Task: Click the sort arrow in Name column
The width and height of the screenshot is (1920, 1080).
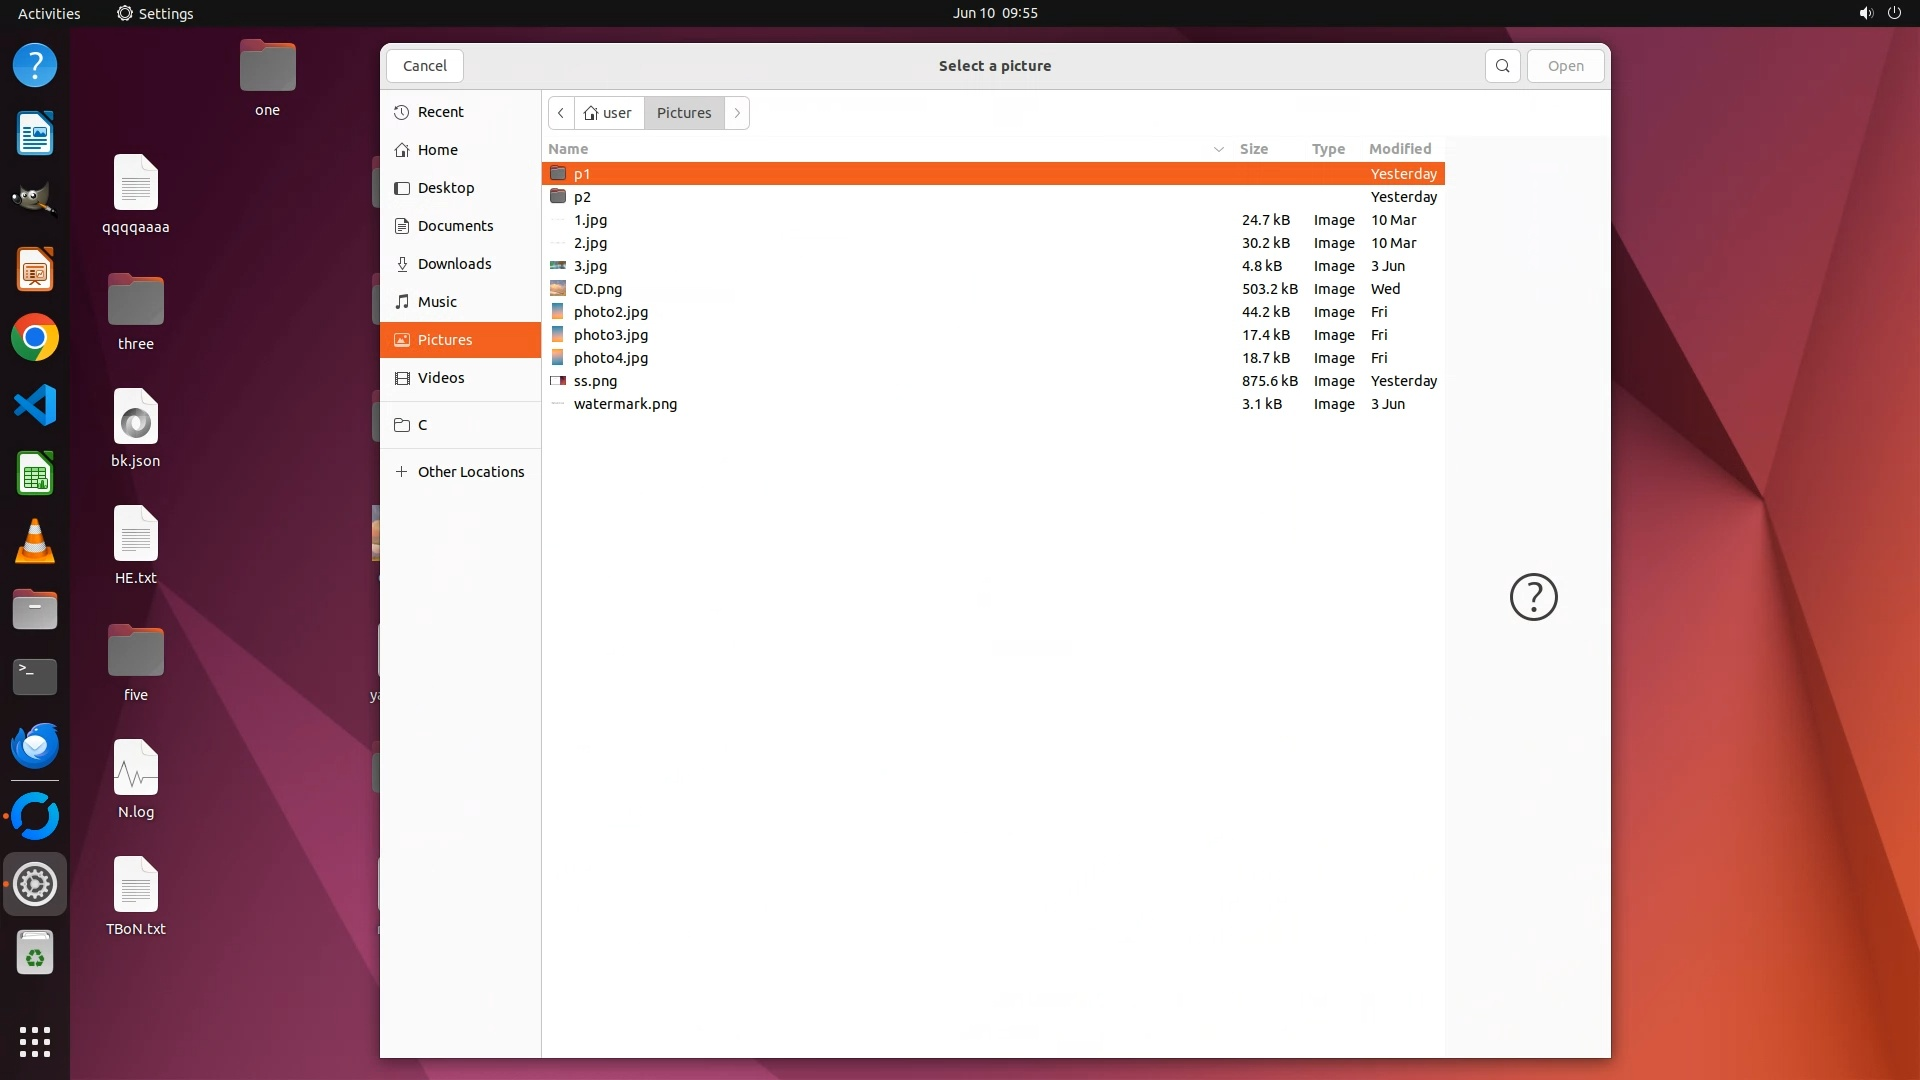Action: click(1218, 149)
